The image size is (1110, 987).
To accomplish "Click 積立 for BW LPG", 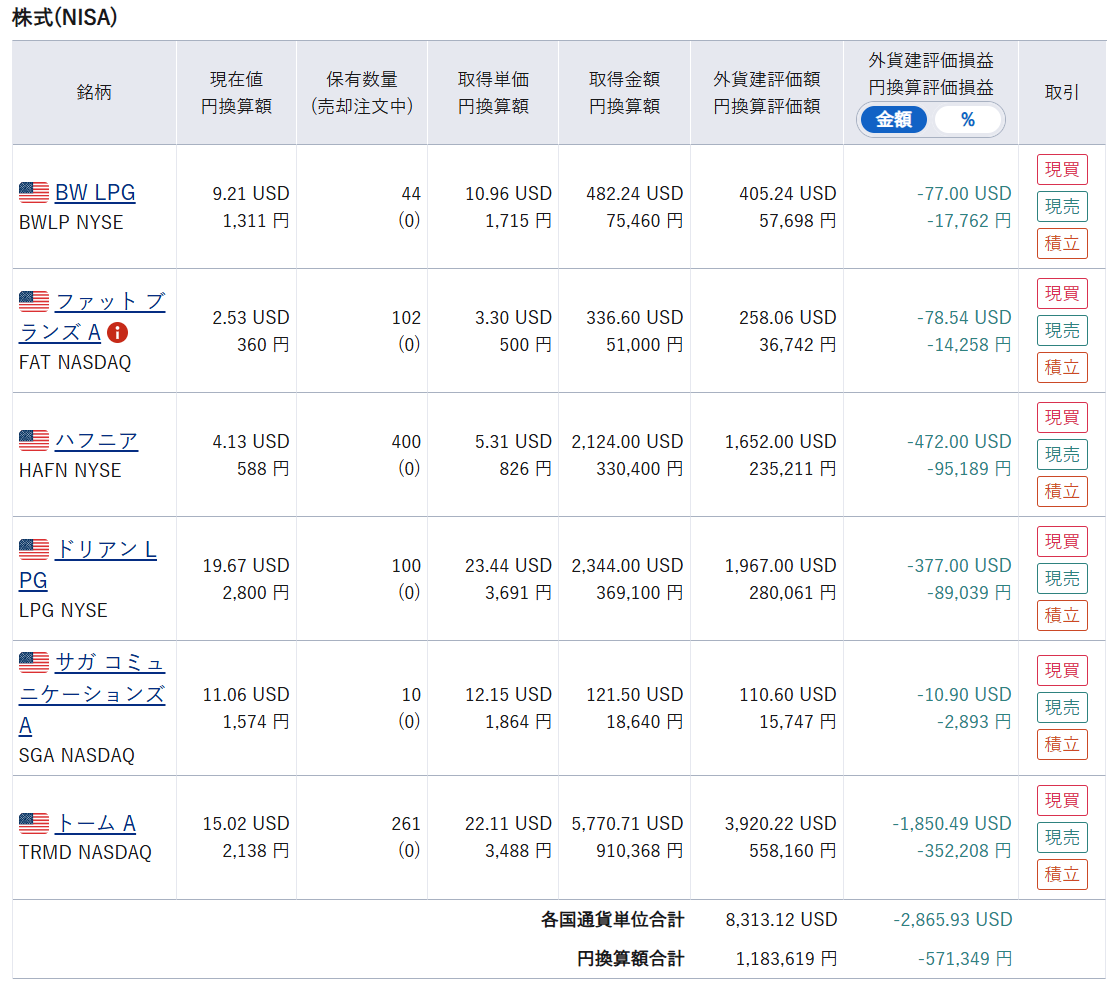I will click(x=1062, y=244).
